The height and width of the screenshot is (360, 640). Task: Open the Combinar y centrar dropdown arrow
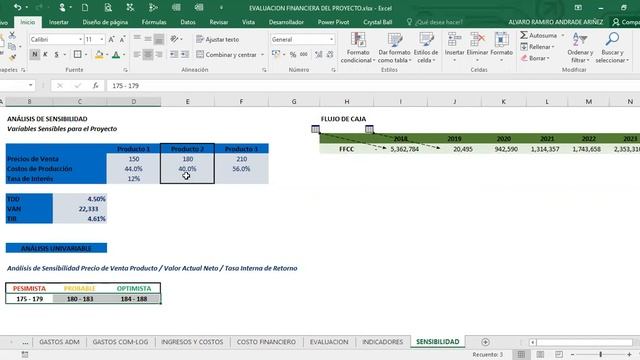pos(262,55)
